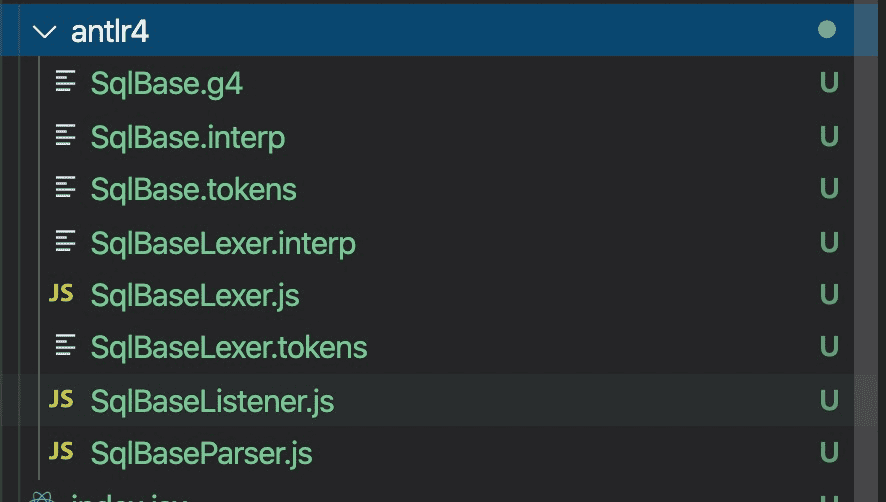Select the antlr4 folder name

110,31
